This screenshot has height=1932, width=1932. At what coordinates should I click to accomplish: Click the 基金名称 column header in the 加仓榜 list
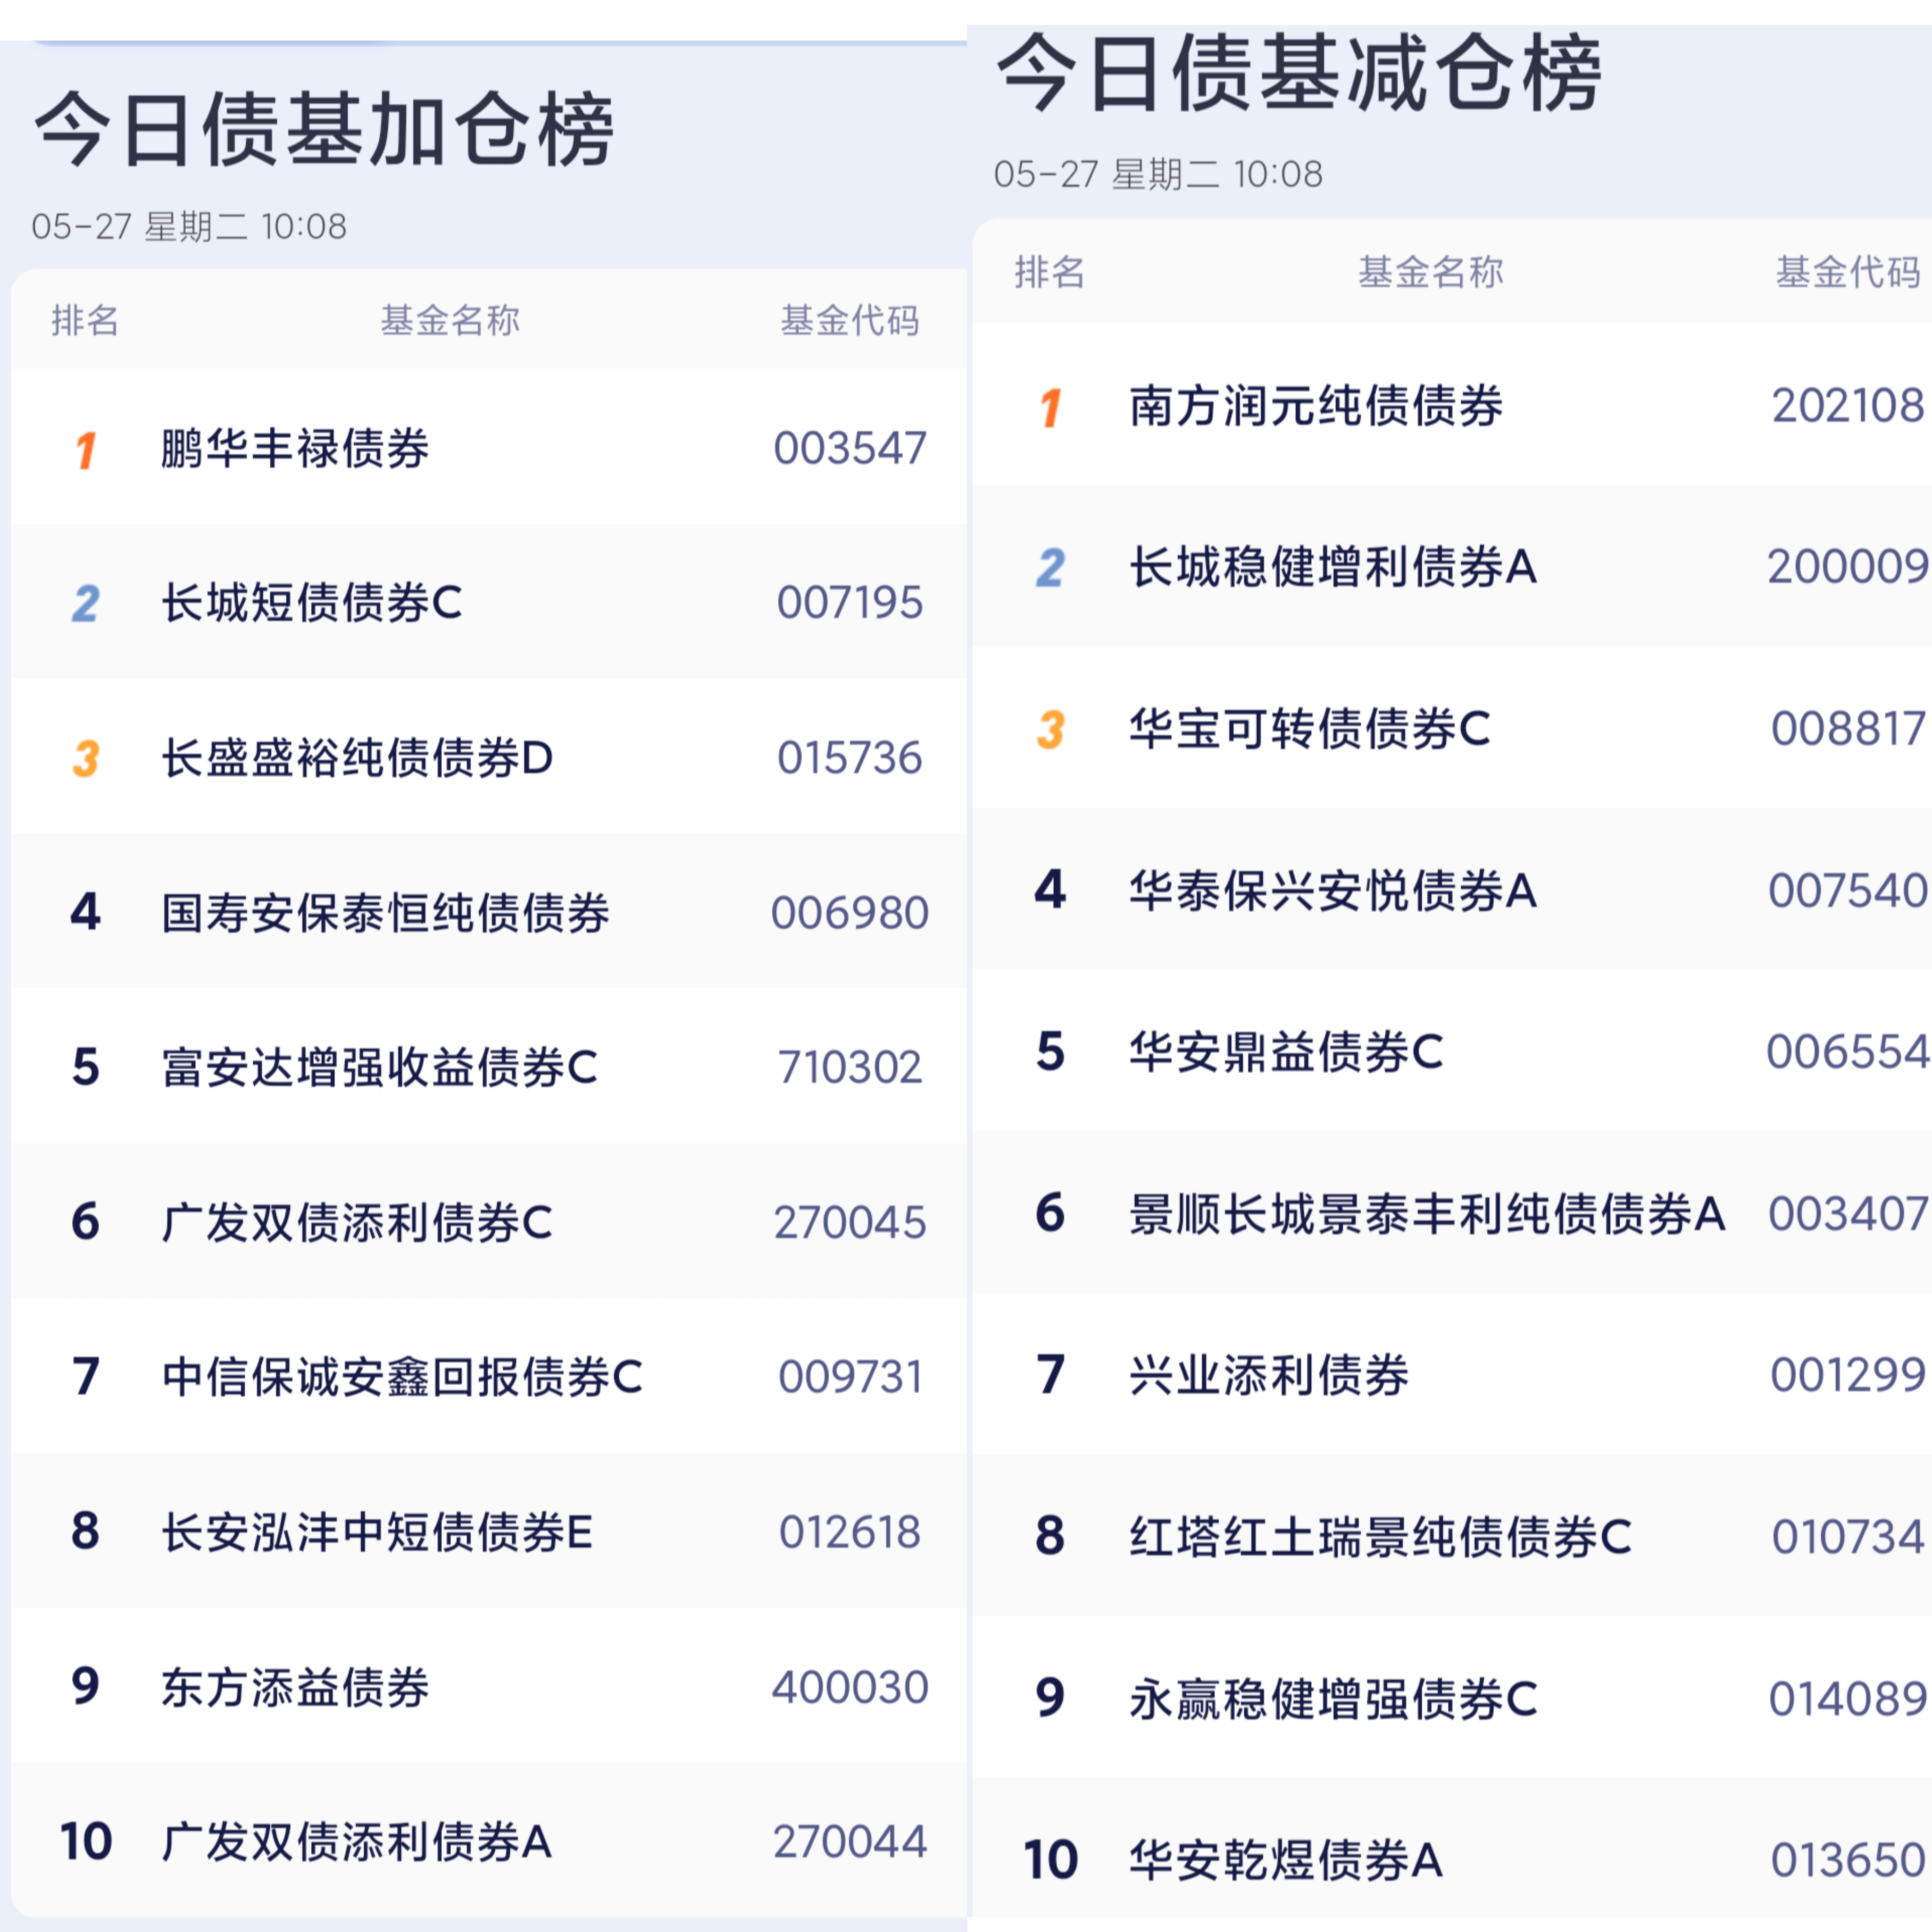(x=450, y=320)
